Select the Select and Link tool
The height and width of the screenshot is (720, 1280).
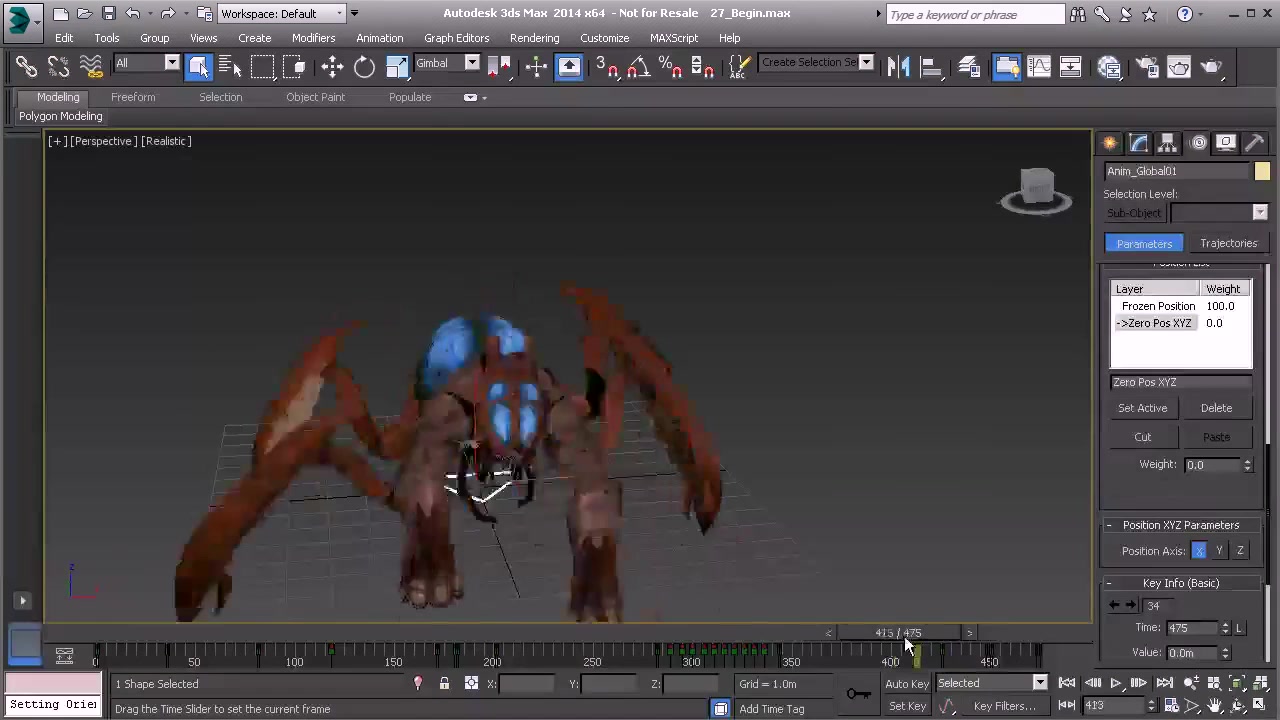pos(27,66)
